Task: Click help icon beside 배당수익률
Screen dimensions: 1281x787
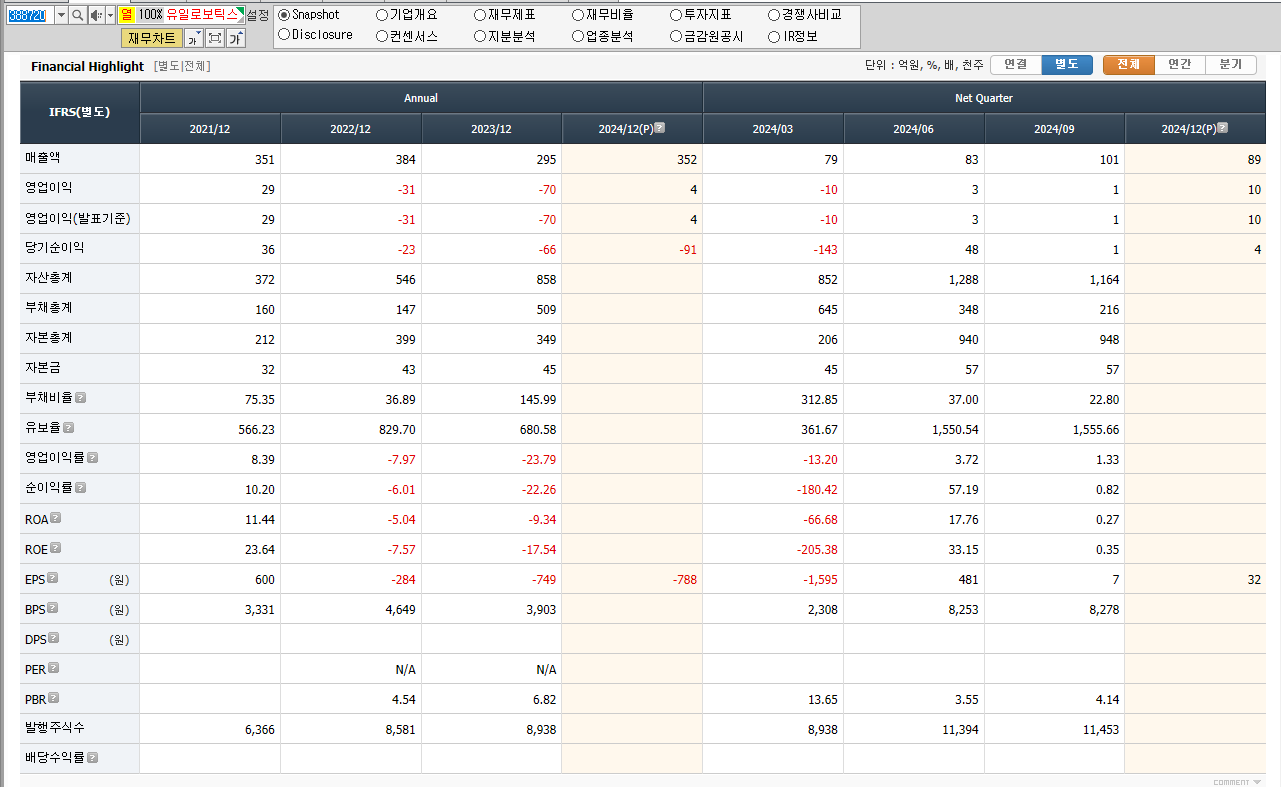Action: pos(92,757)
